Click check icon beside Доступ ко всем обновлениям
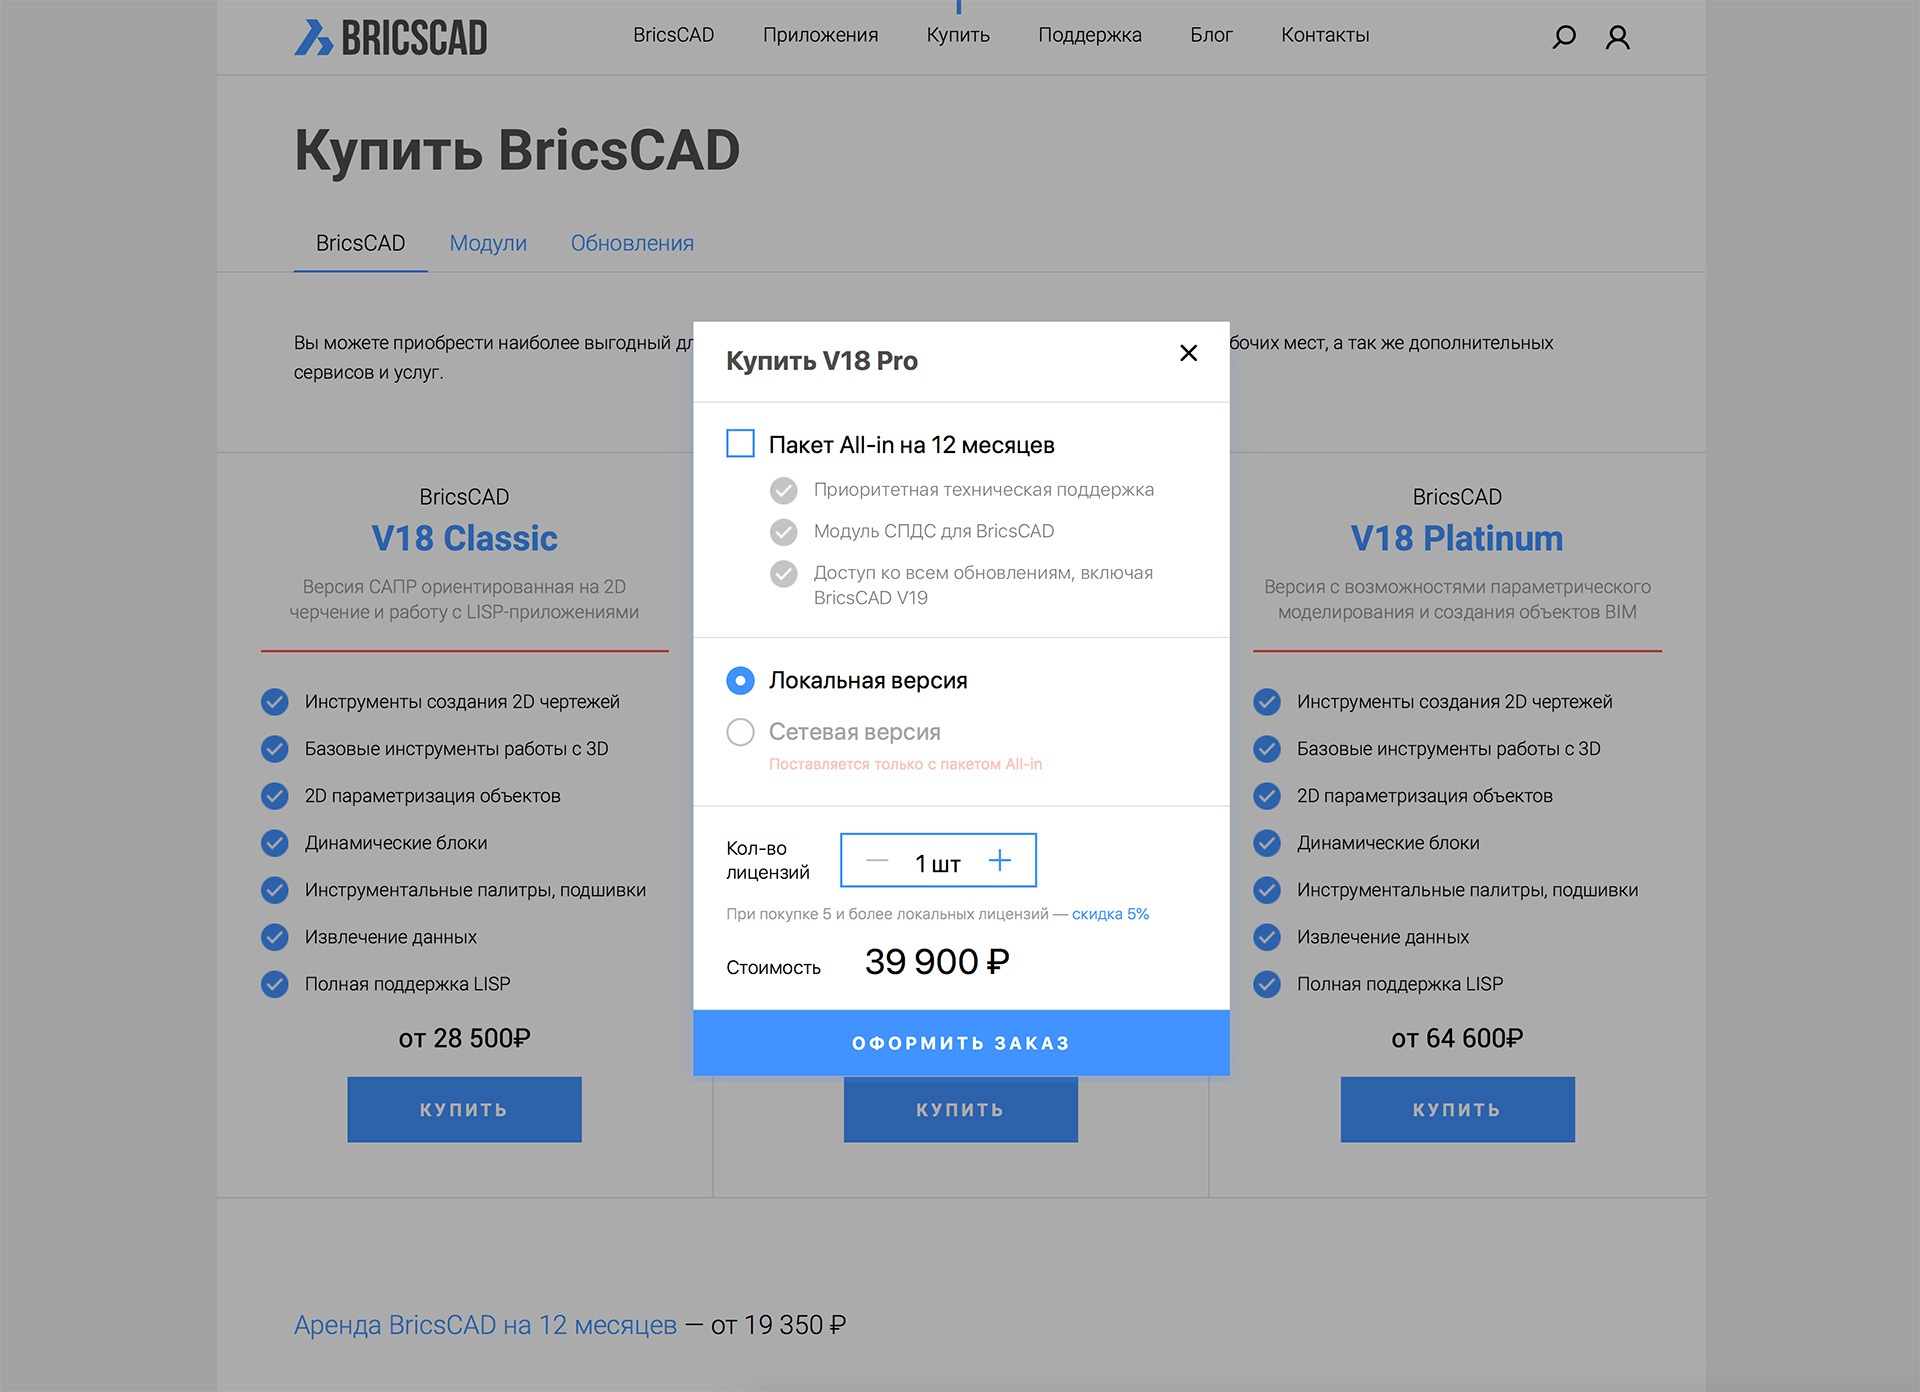The height and width of the screenshot is (1392, 1920). tap(784, 574)
